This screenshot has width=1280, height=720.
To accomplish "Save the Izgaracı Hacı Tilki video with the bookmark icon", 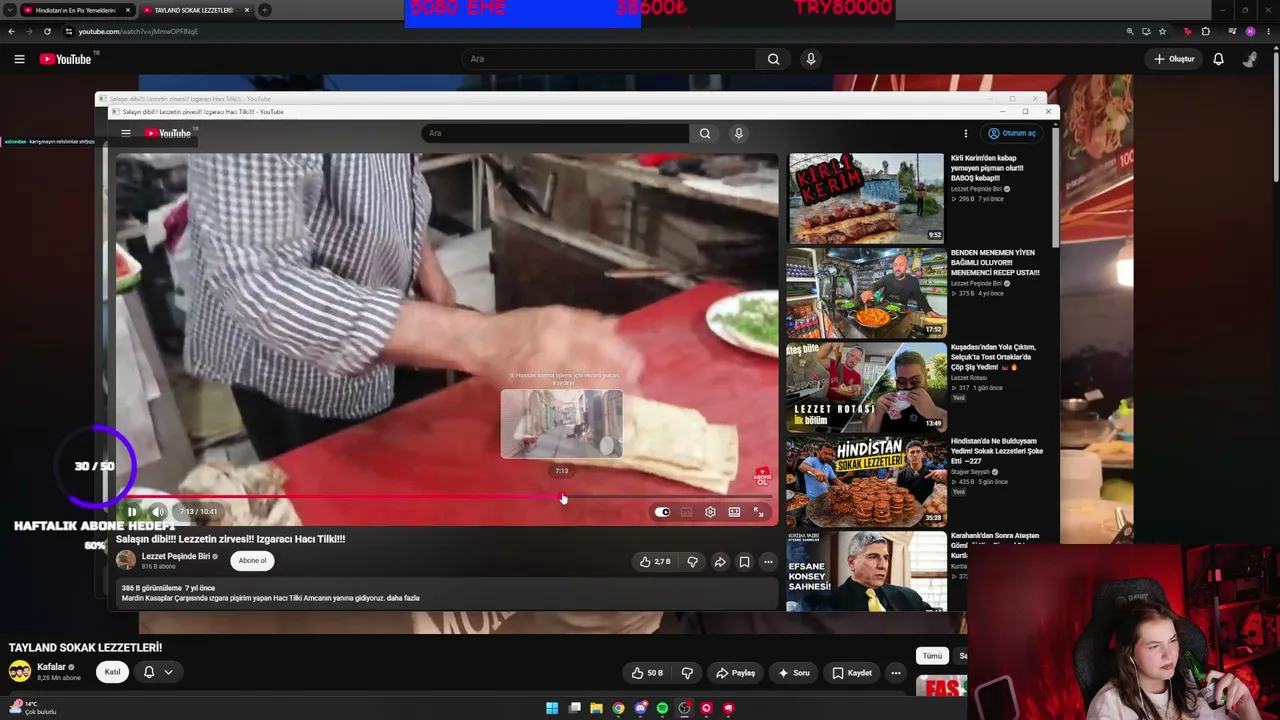I will coord(744,562).
